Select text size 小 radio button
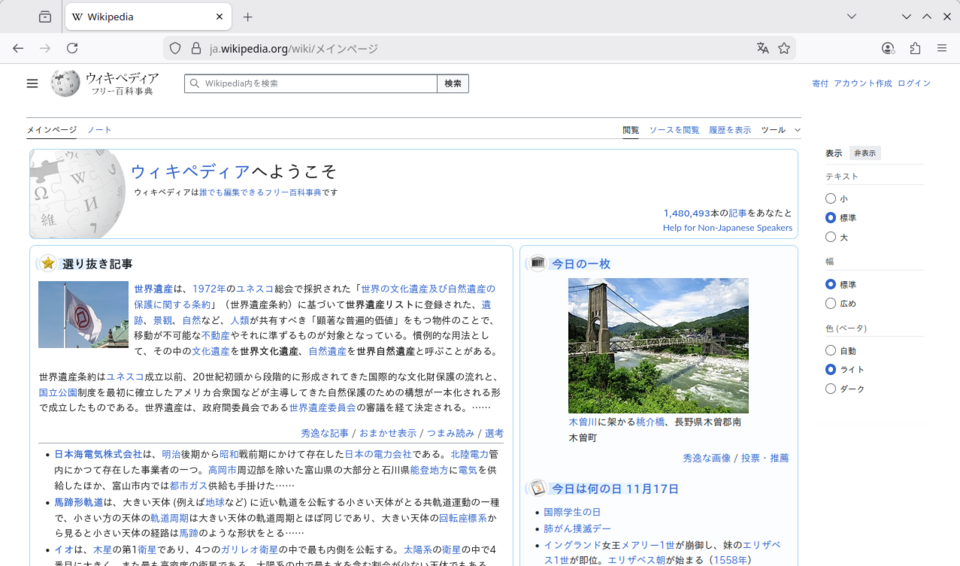The width and height of the screenshot is (960, 566). tap(831, 198)
